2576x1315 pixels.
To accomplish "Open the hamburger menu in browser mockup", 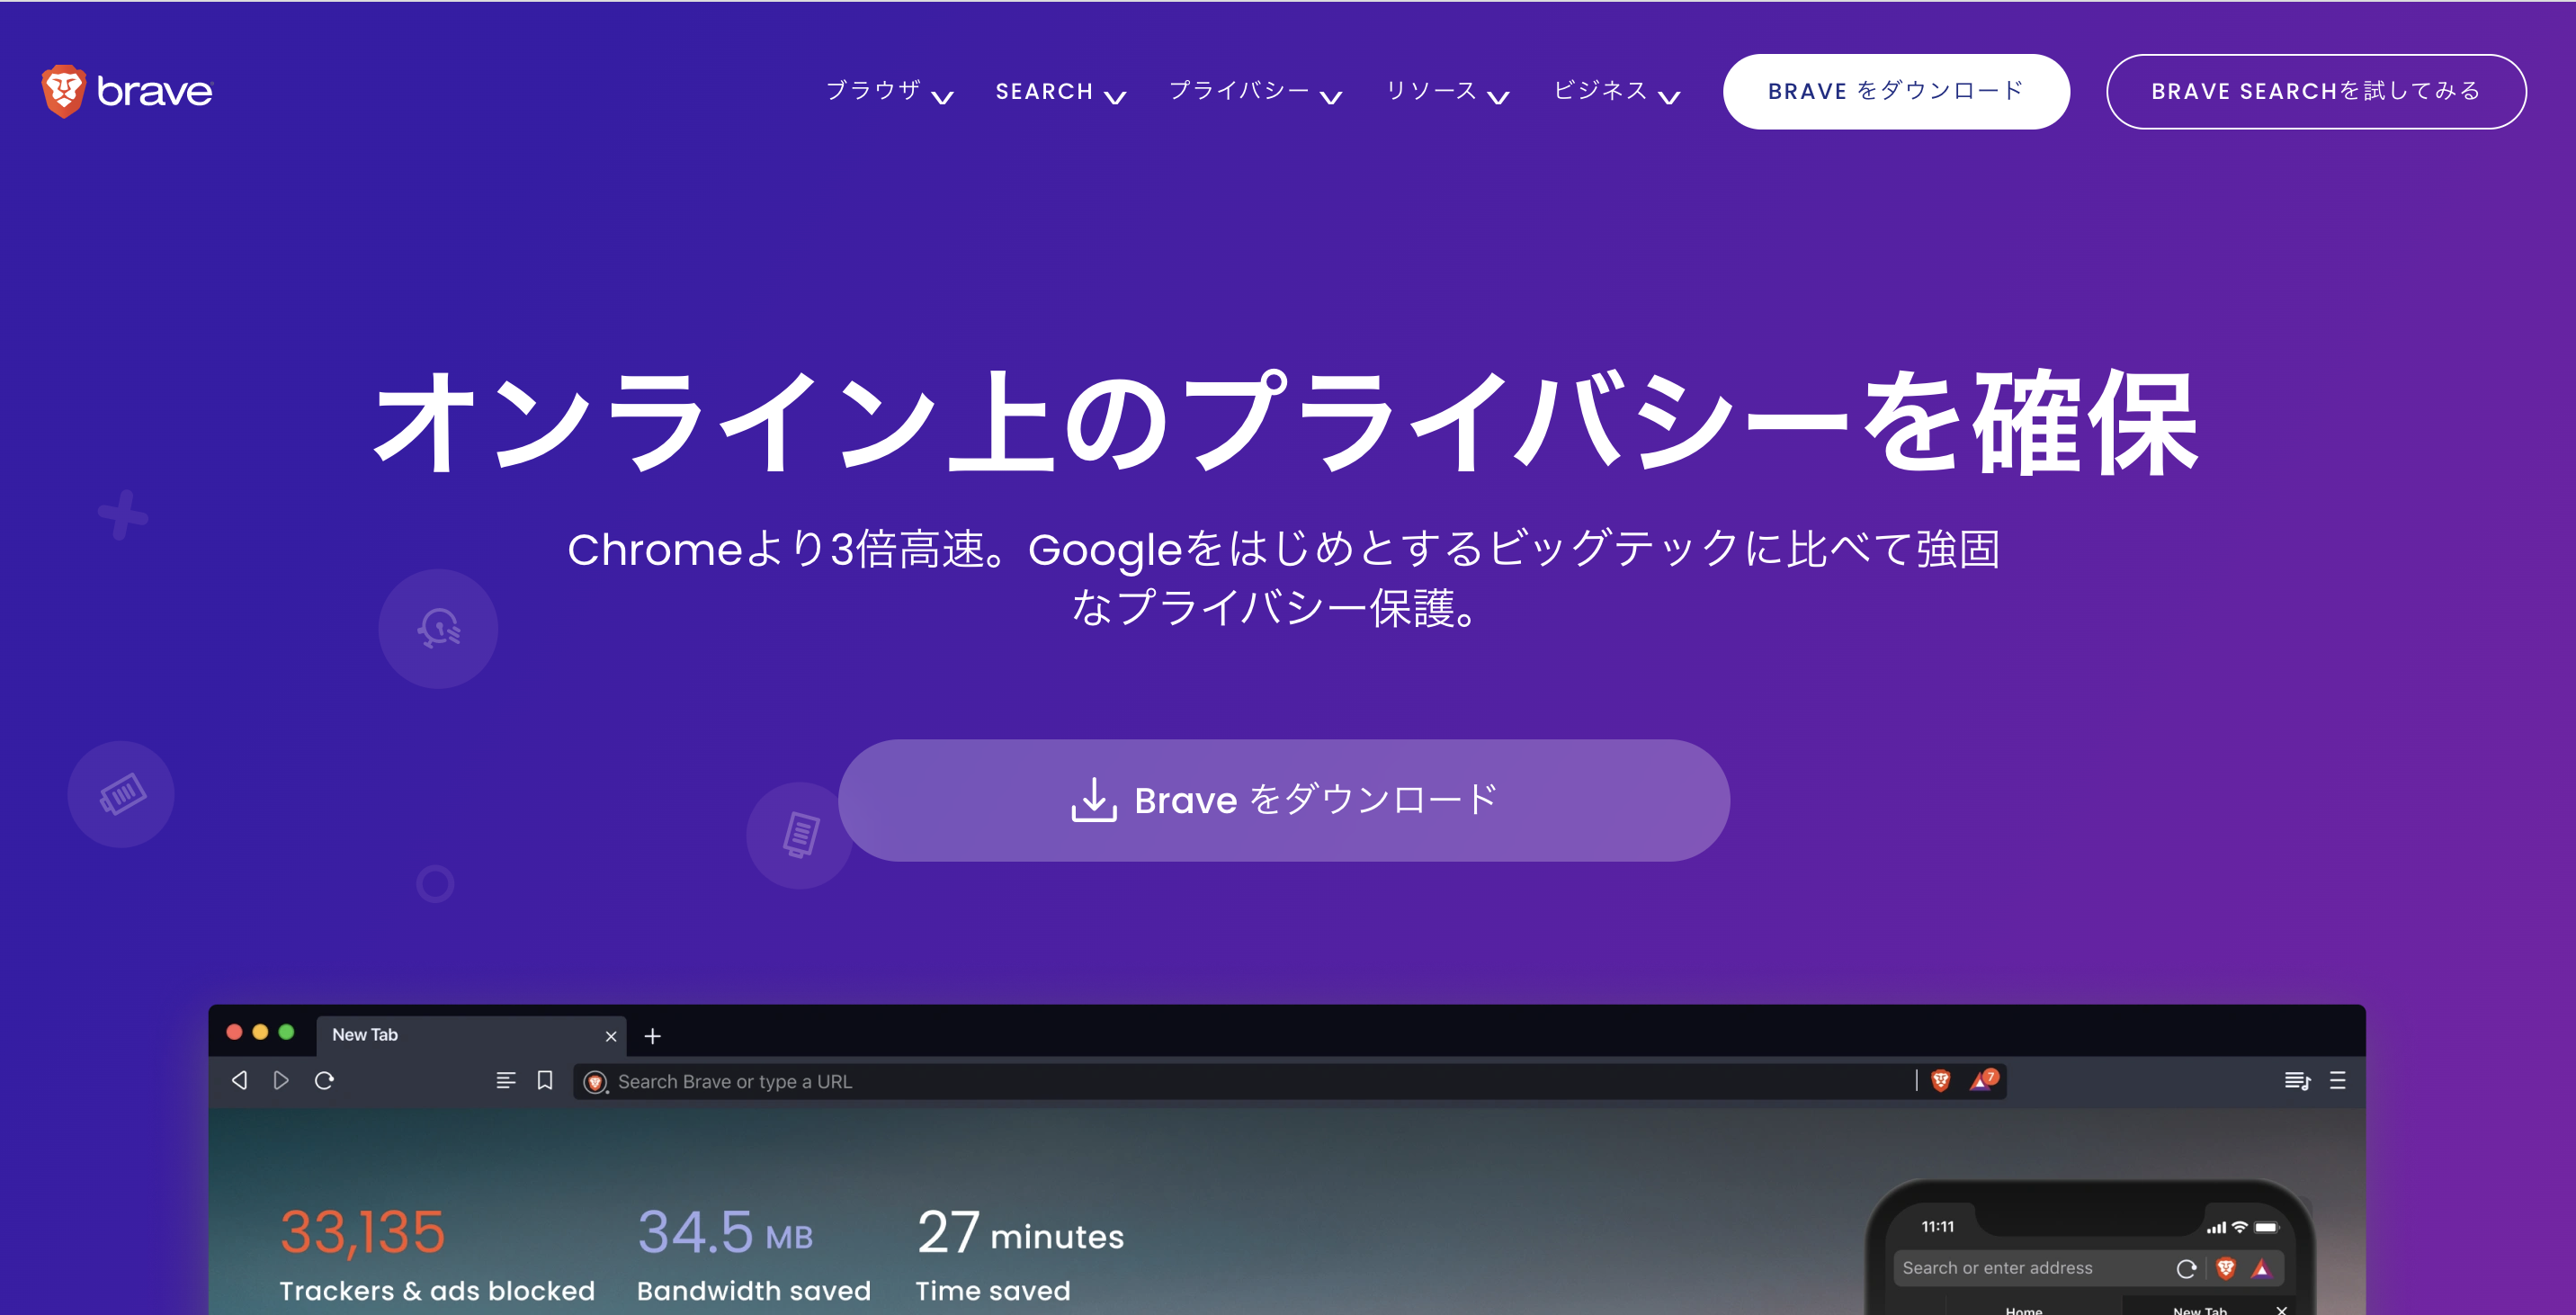I will point(2338,1081).
